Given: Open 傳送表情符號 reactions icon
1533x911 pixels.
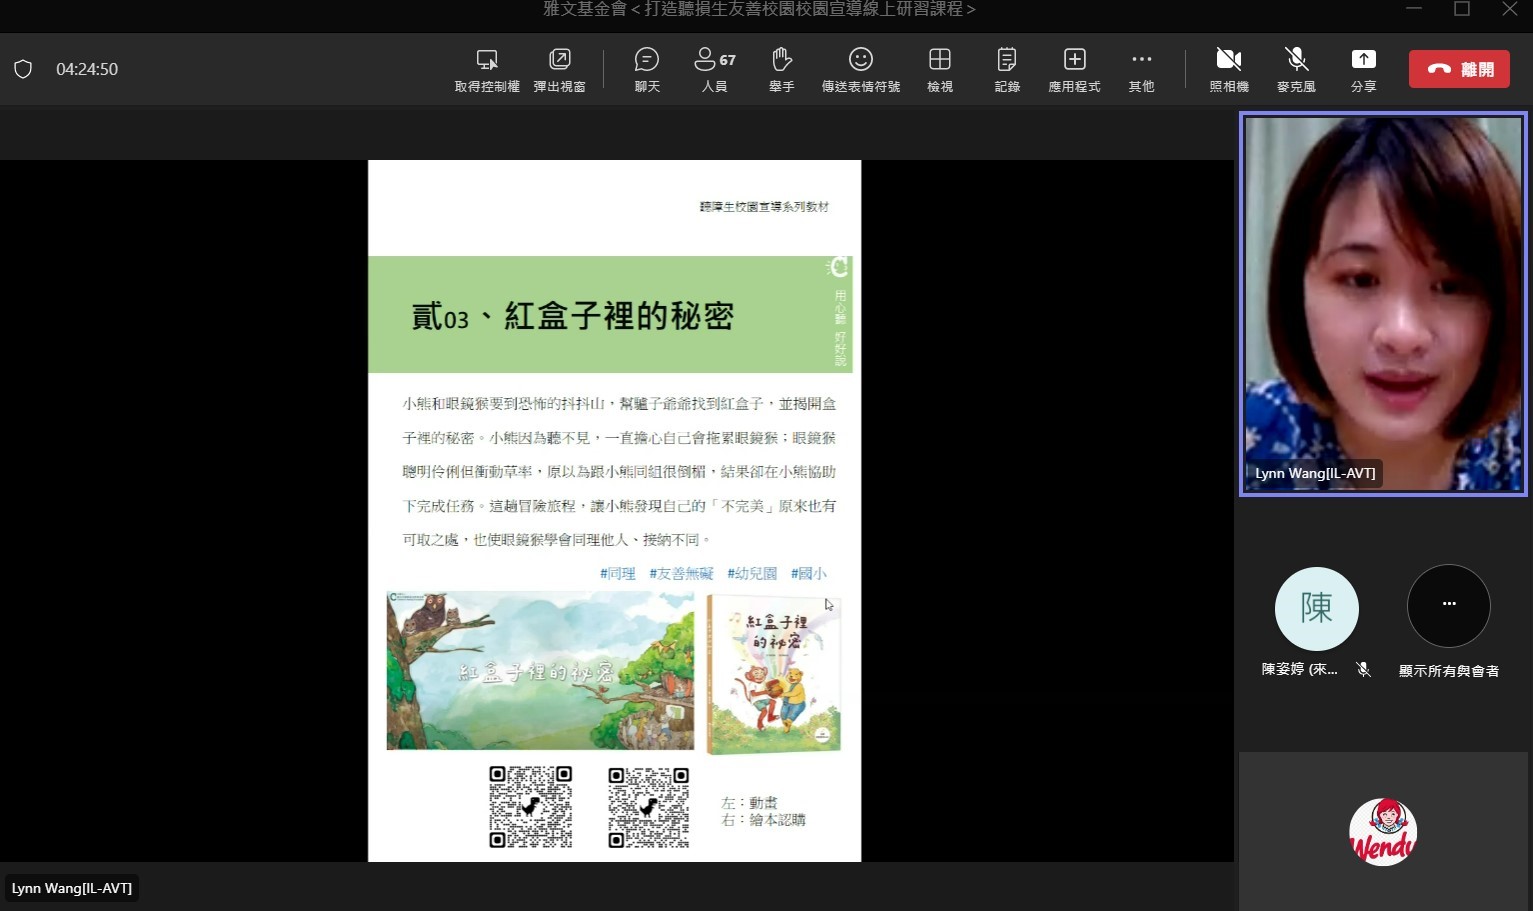Looking at the screenshot, I should (x=860, y=61).
